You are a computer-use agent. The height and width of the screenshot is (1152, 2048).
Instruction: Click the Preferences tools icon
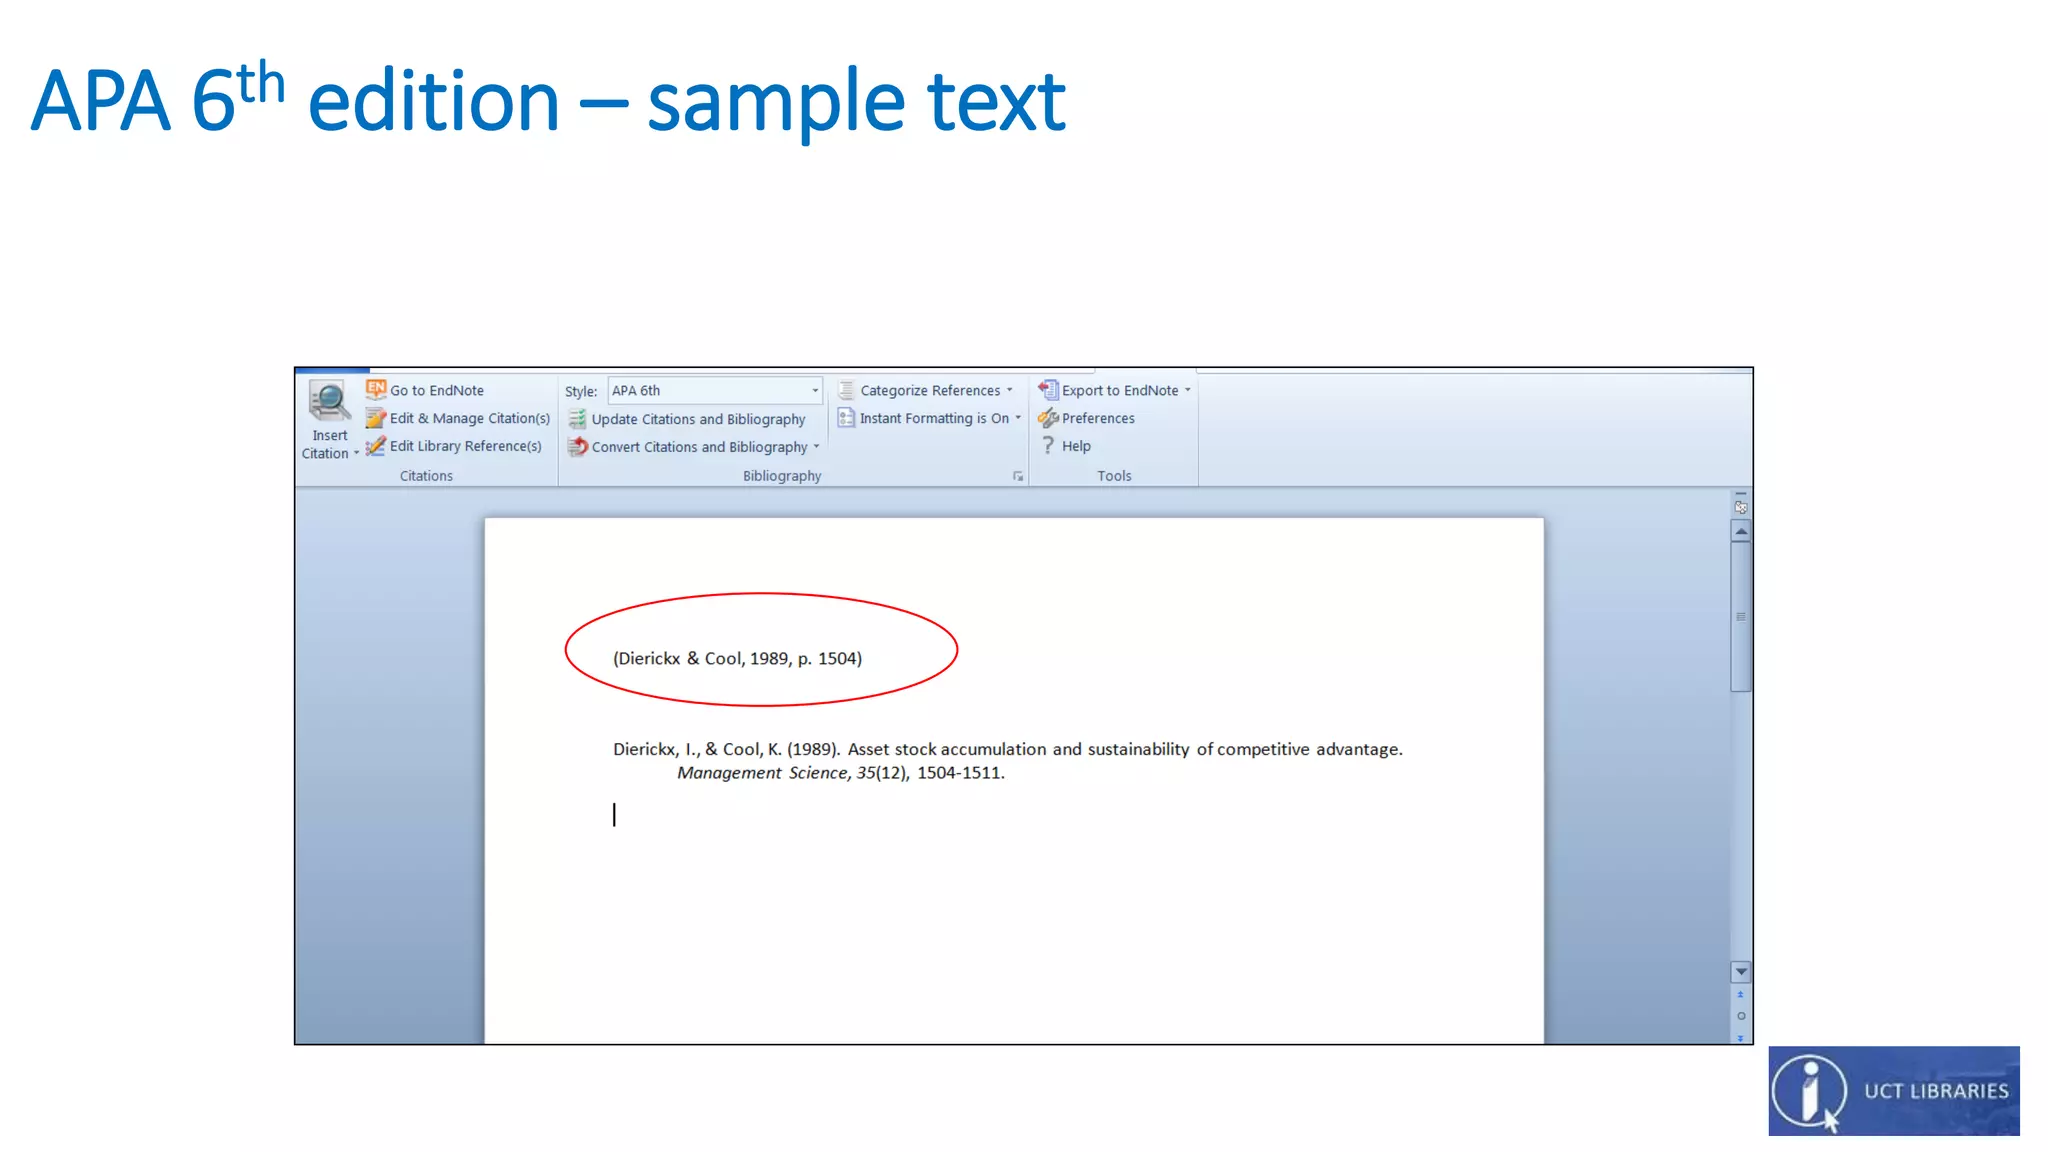[x=1048, y=418]
